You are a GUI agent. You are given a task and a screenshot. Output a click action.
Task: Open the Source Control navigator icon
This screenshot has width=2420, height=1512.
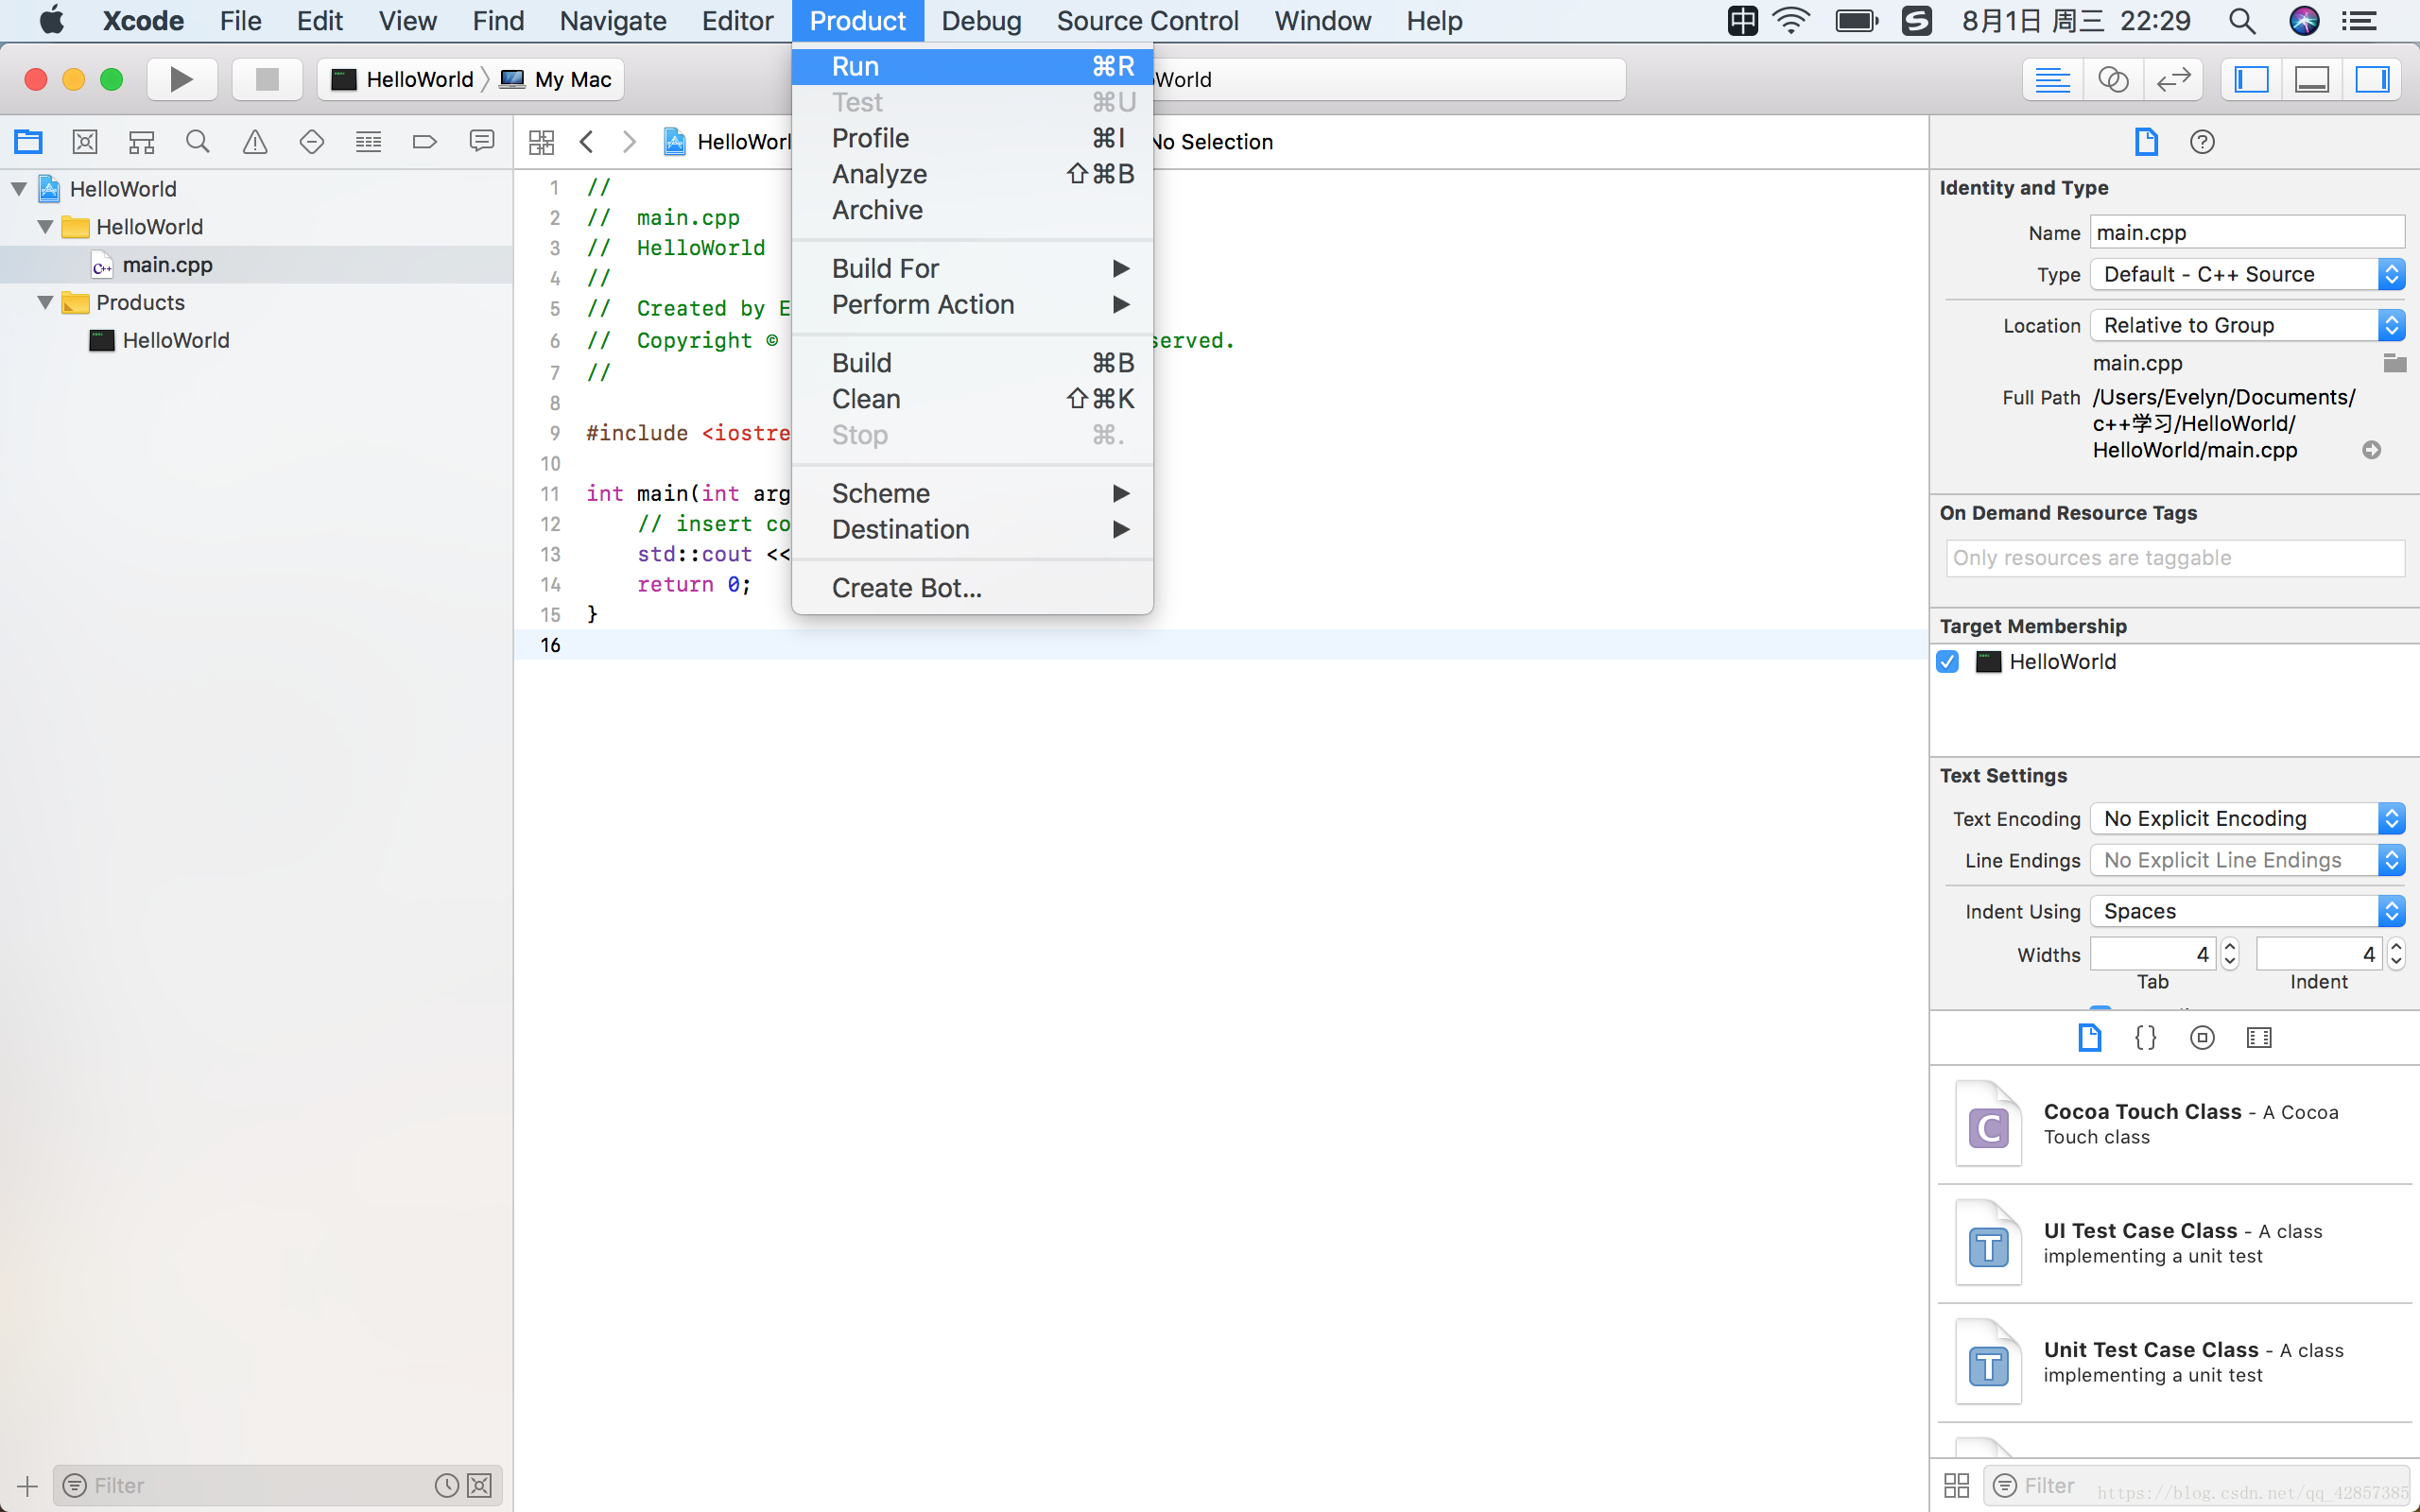pos(85,142)
